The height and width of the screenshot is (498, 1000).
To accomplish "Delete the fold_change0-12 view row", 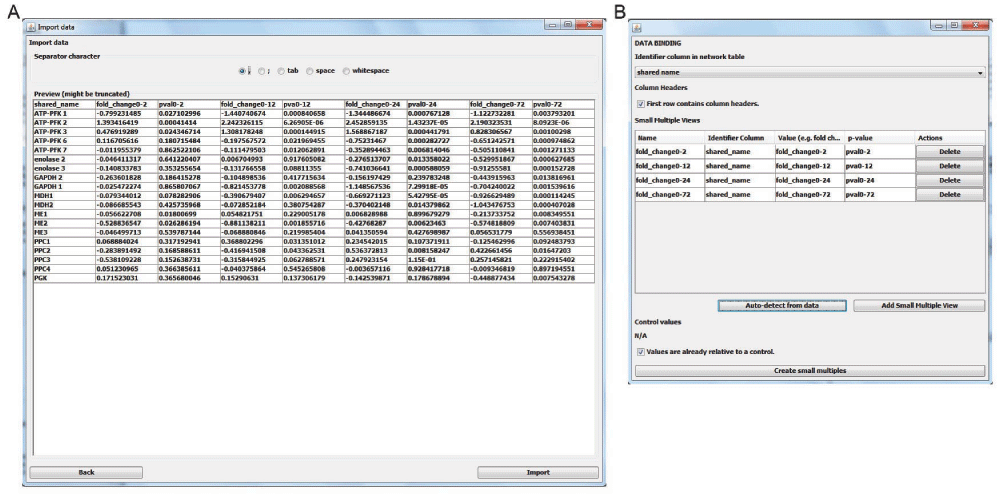I will coord(950,166).
